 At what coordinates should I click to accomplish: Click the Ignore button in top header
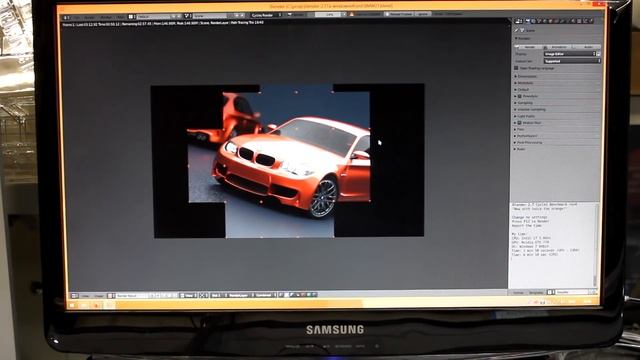click(423, 14)
